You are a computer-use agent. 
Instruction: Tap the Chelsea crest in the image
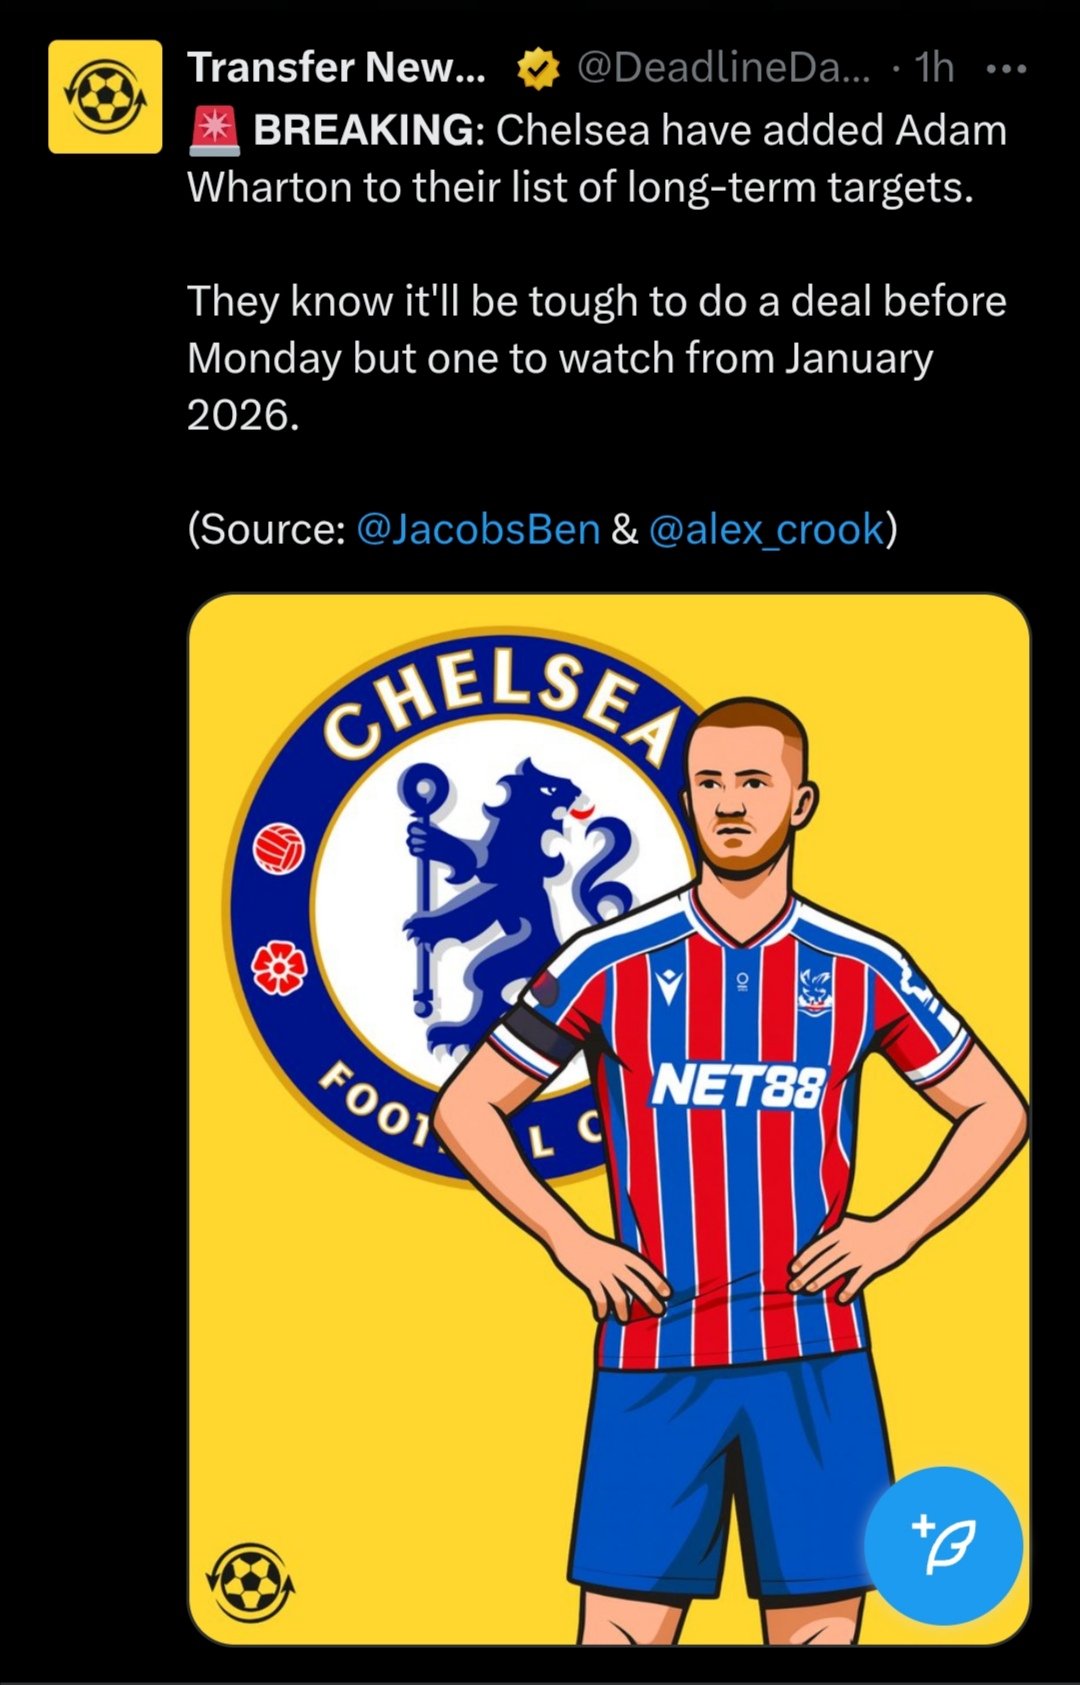click(465, 905)
